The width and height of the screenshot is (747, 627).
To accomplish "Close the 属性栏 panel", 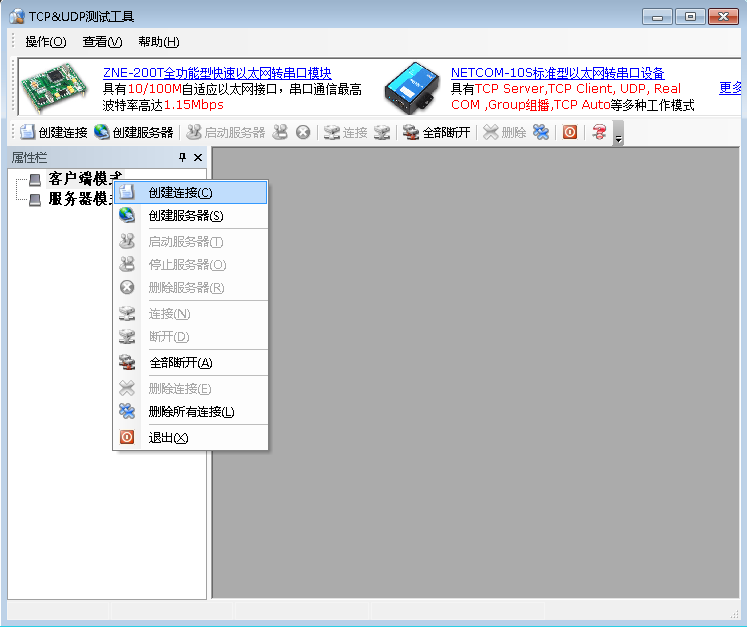I will tap(198, 157).
